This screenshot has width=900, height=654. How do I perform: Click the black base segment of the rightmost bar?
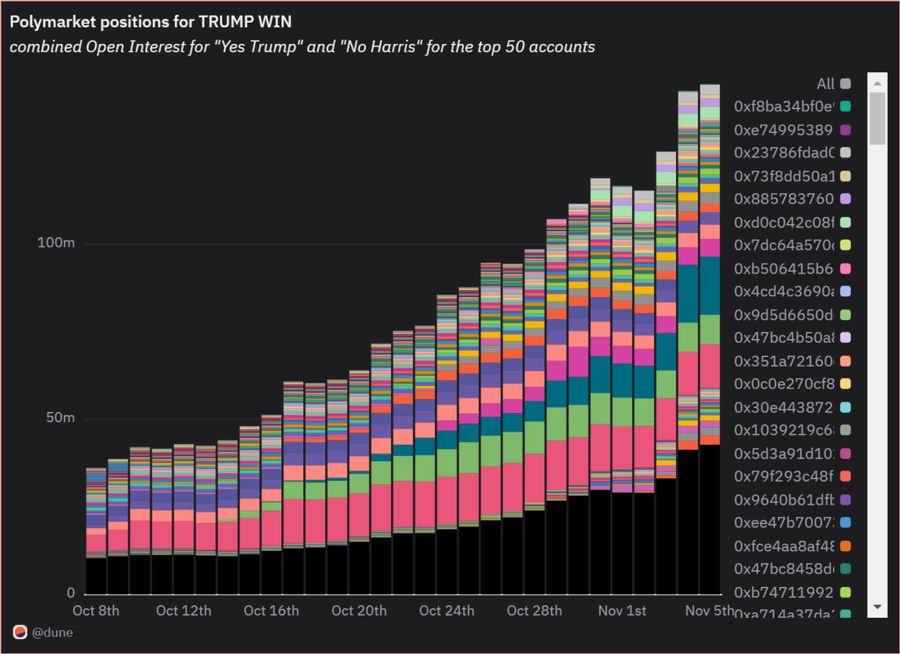(710, 519)
